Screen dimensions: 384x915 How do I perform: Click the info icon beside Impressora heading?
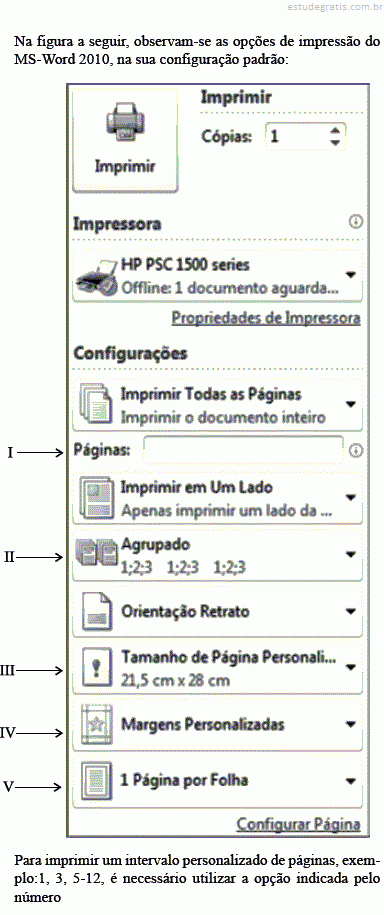click(356, 222)
